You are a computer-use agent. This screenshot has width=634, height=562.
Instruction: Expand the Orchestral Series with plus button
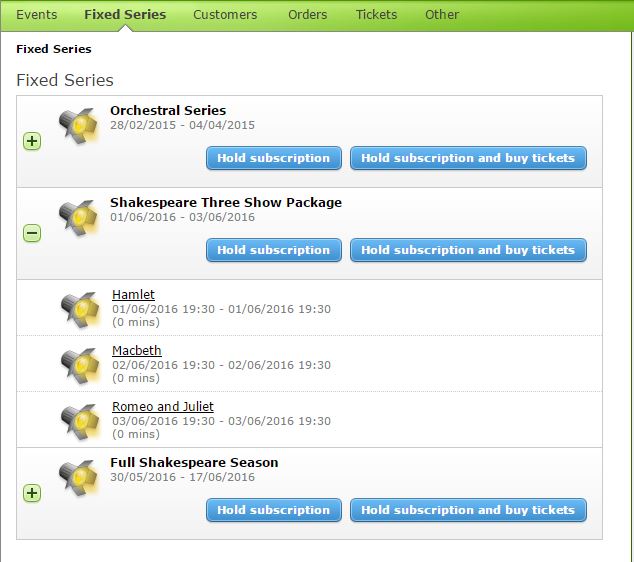pos(32,142)
